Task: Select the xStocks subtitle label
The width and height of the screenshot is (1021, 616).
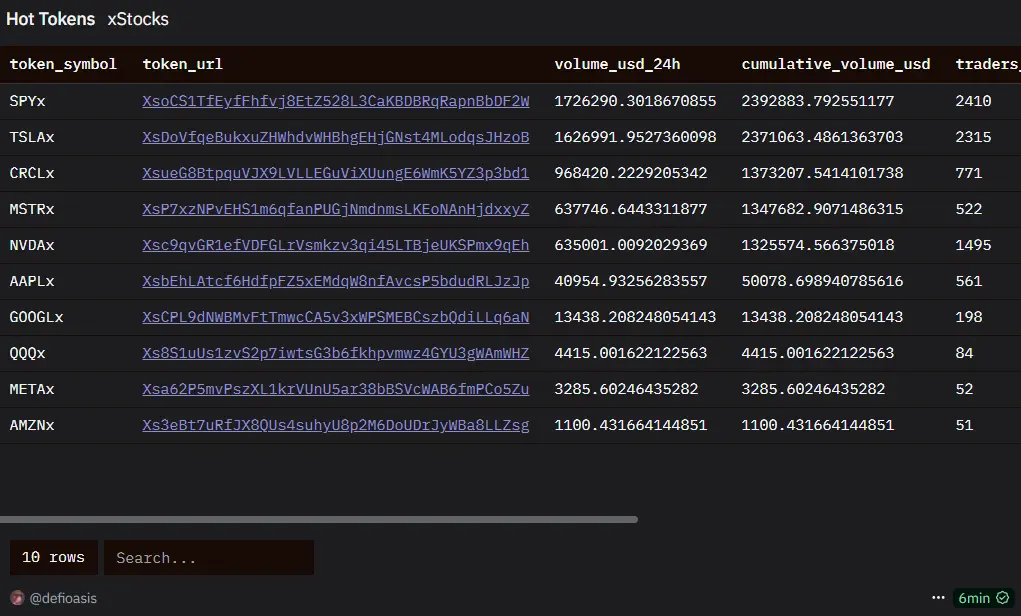Action: (x=137, y=19)
